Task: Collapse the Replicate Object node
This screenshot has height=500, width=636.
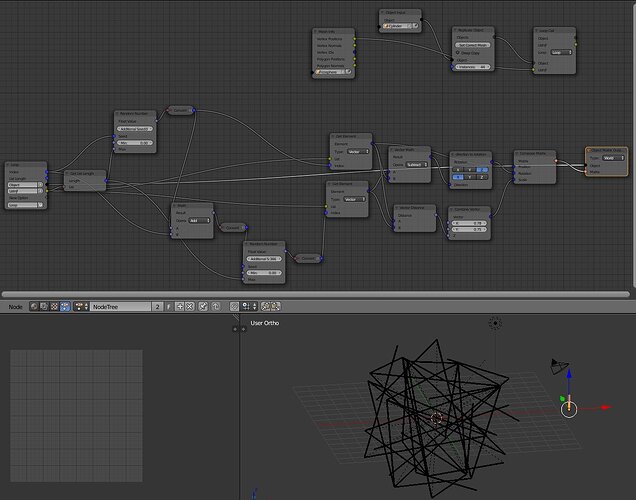Action: (x=455, y=30)
